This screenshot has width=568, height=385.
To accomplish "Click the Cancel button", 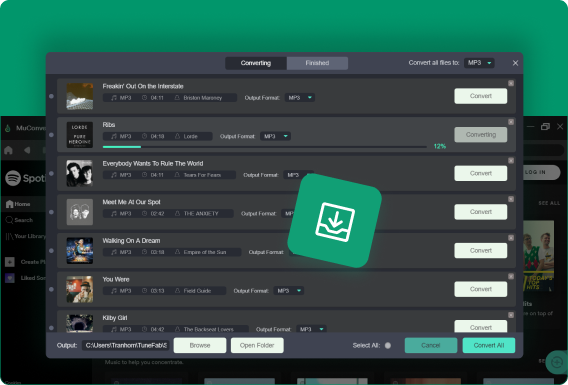I will (x=431, y=346).
